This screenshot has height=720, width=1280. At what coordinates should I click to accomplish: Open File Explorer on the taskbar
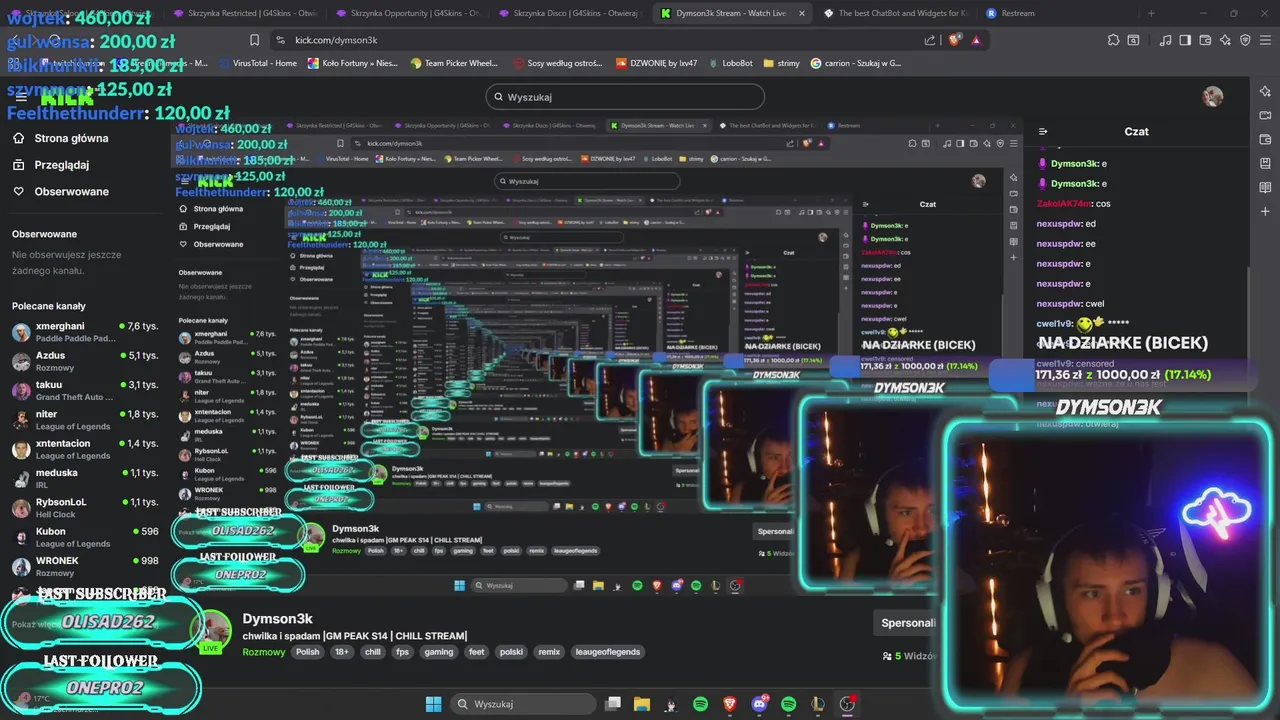click(x=642, y=704)
